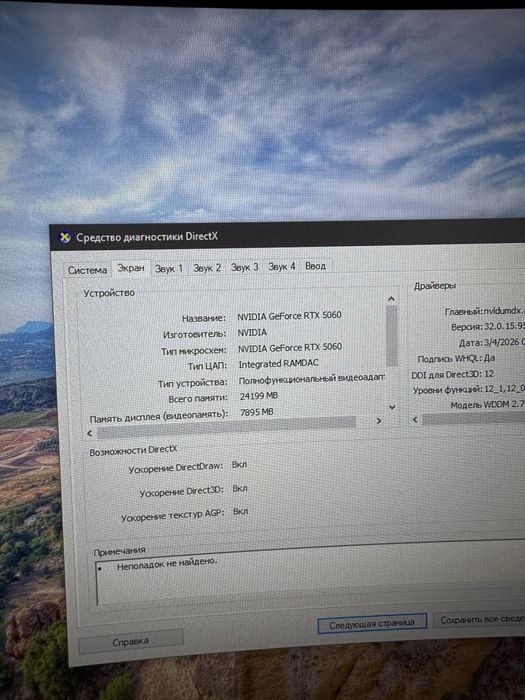Click inside the Примечания notes box
This screenshot has height=700, width=525.
[310, 577]
